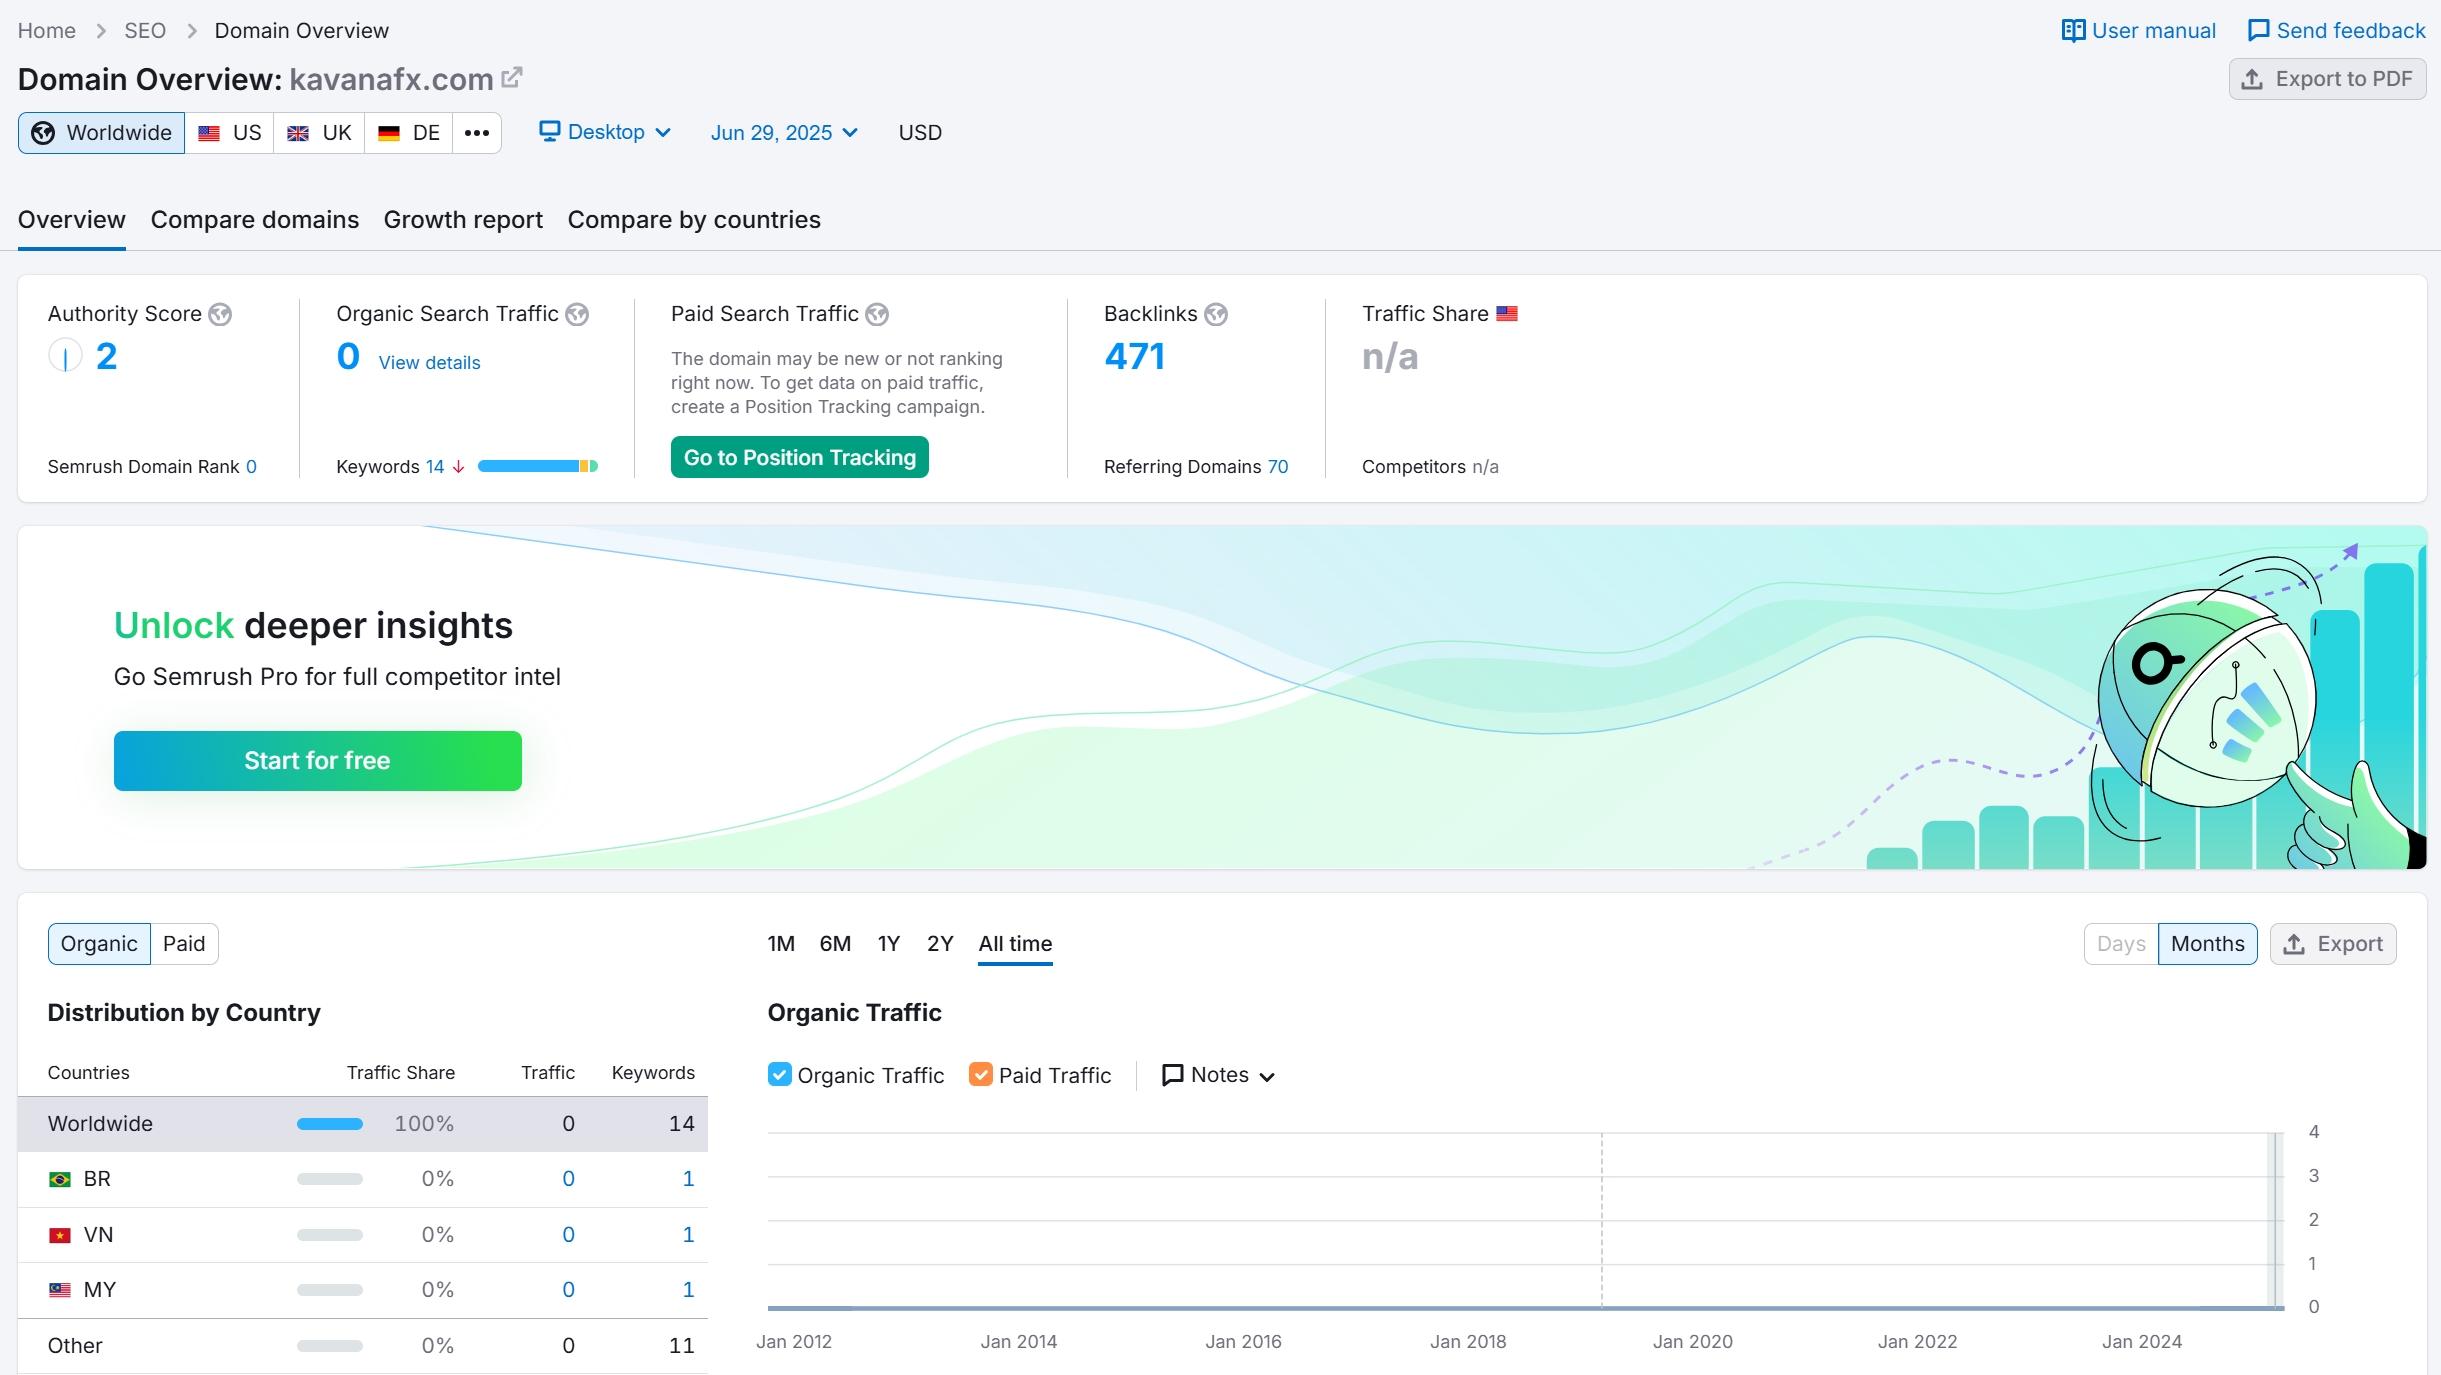Click the Send feedback speech icon
Screen dimensions: 2441x1375
click(x=2258, y=31)
